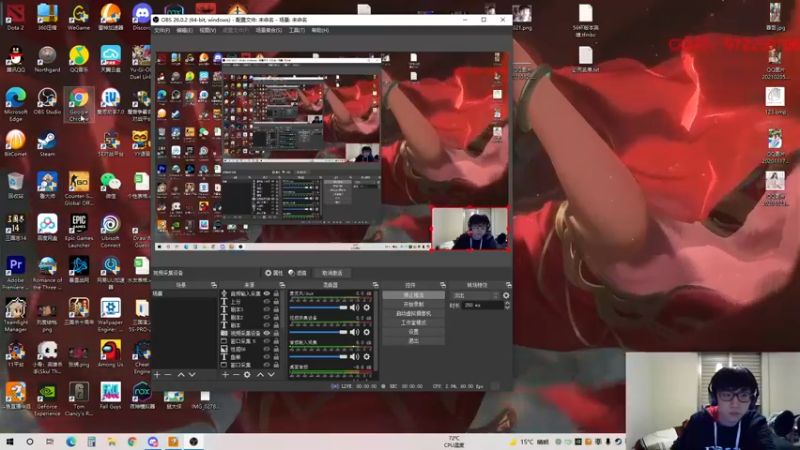
Task: Open the Nox emulator desktop shortcut
Action: [142, 395]
